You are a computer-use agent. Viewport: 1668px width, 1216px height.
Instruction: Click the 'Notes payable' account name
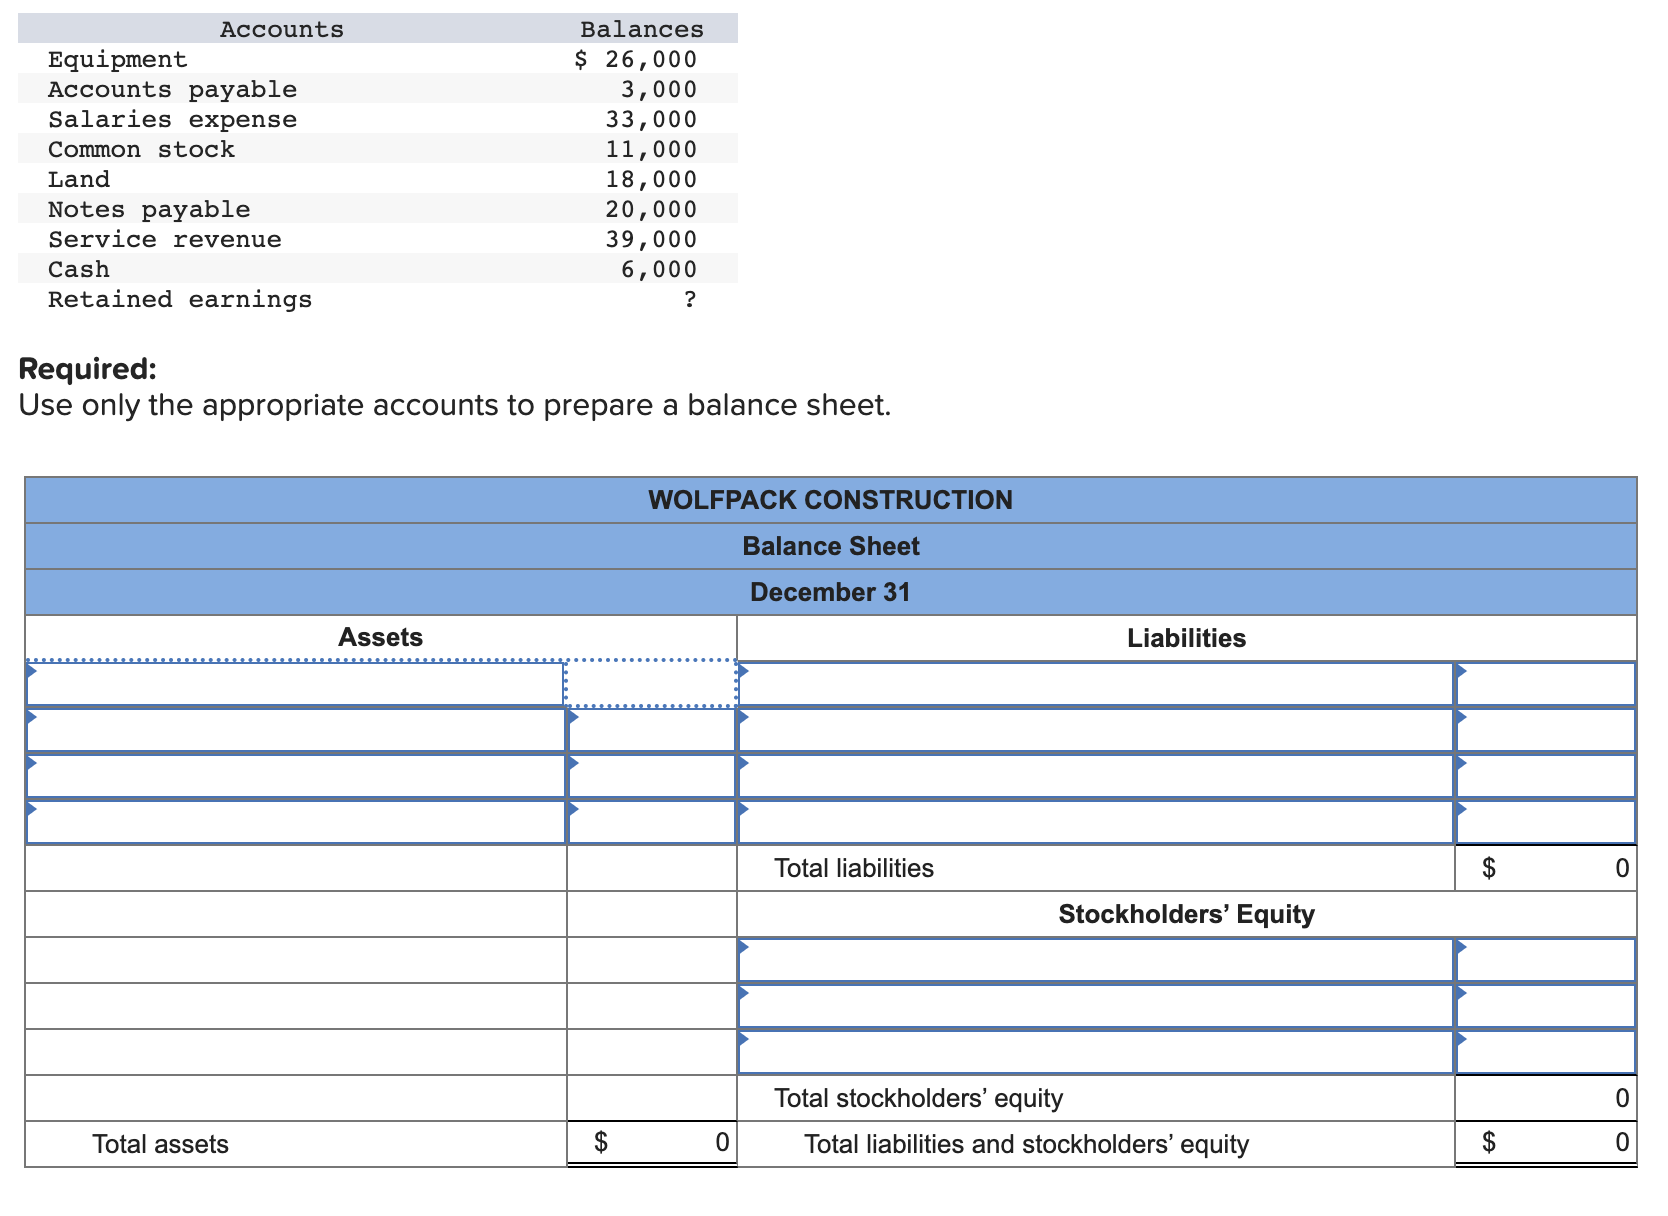click(149, 210)
